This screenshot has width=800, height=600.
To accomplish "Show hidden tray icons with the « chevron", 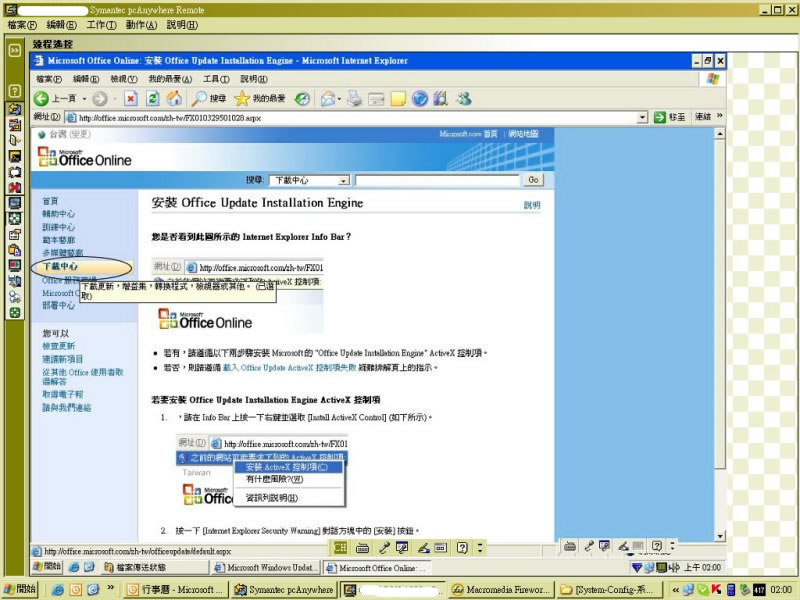I will (x=676, y=590).
